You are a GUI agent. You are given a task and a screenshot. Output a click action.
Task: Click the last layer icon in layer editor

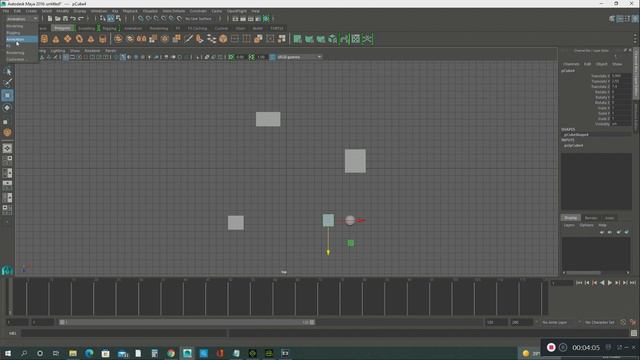[x=627, y=232]
